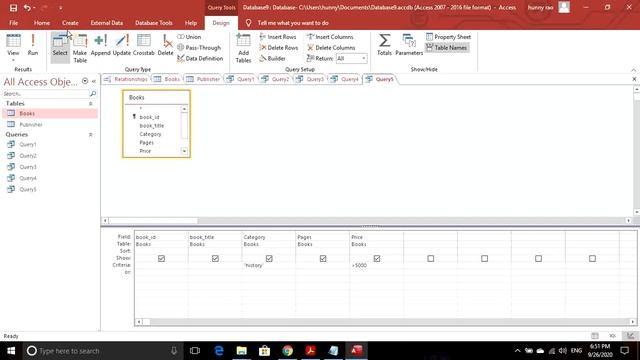Uncheck Show for Pages column
640x360 pixels.
point(323,258)
